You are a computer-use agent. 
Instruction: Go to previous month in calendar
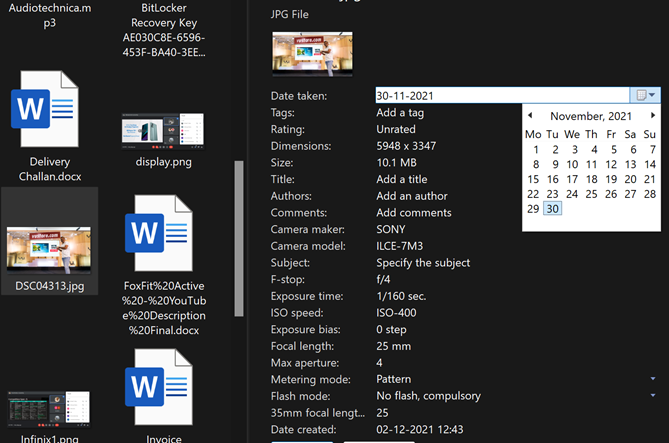530,115
